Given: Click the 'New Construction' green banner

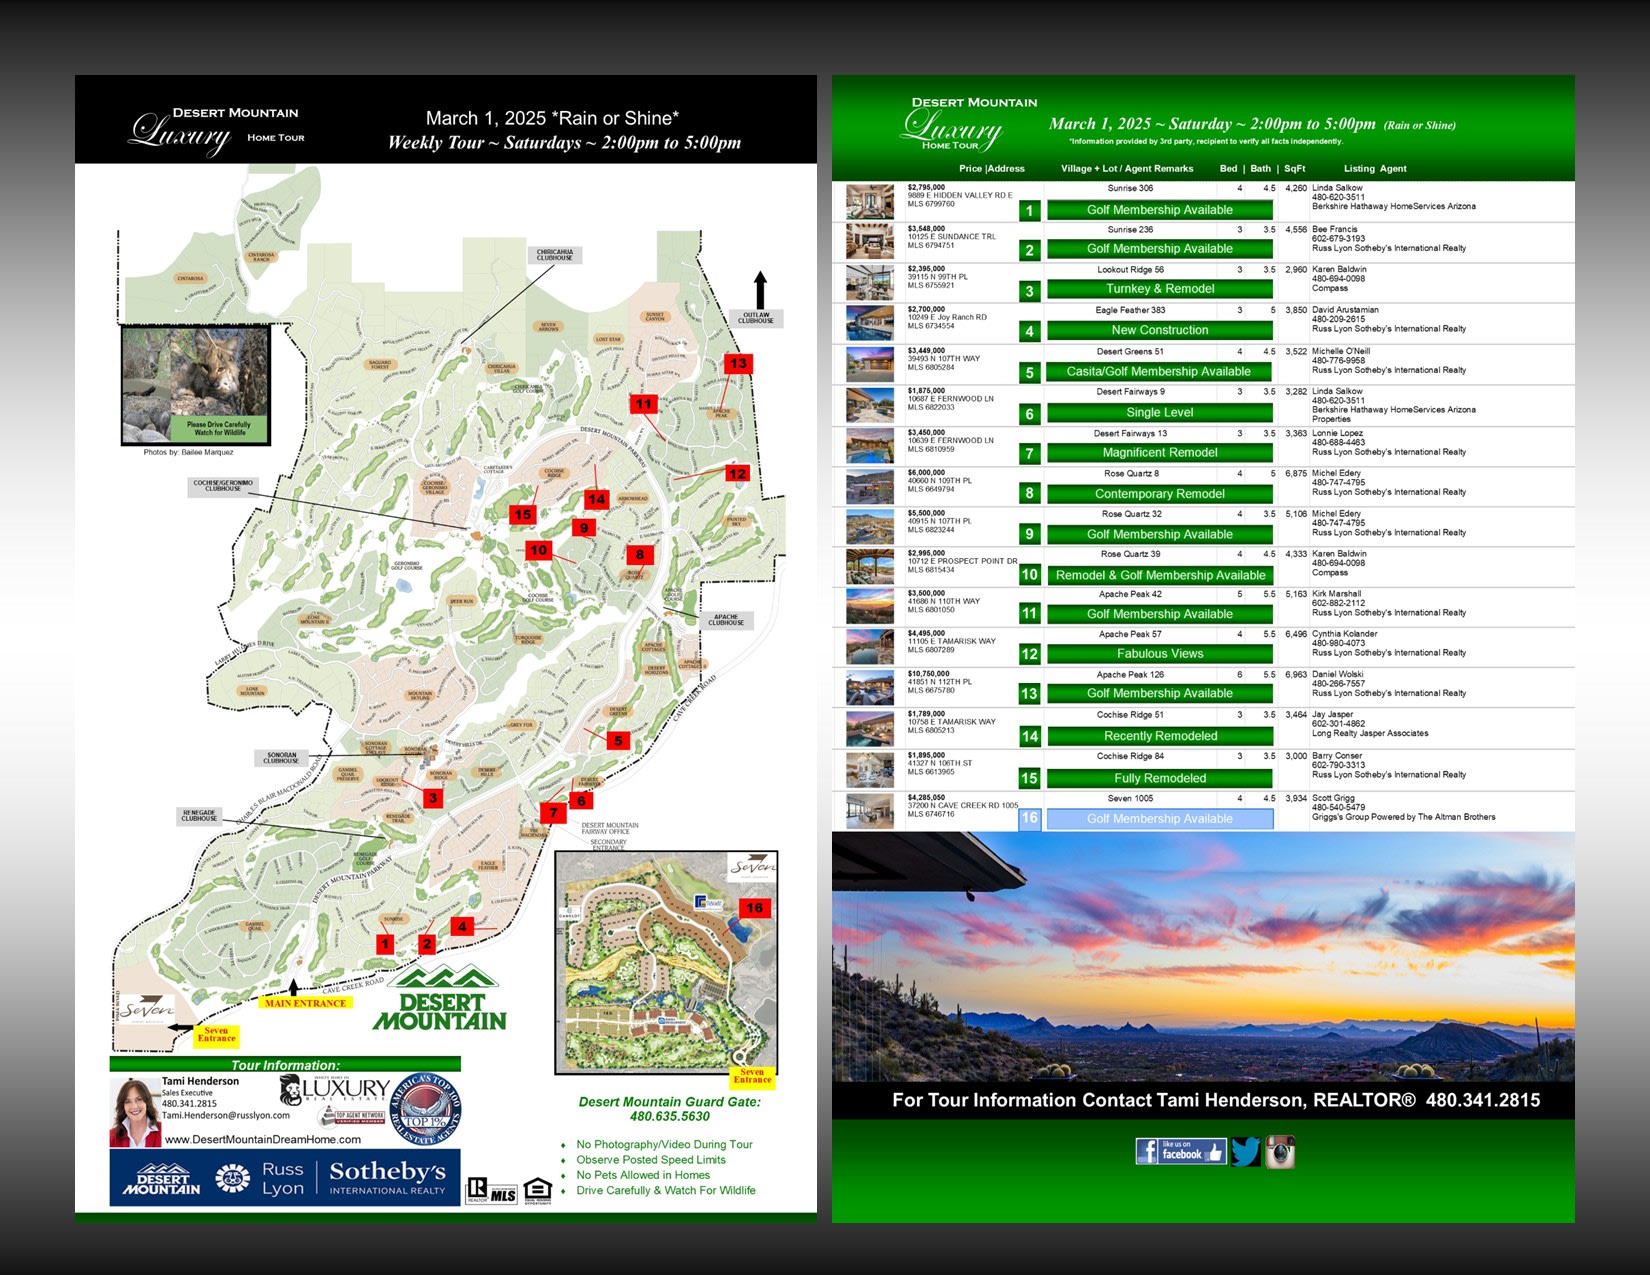Looking at the screenshot, I should point(1160,330).
